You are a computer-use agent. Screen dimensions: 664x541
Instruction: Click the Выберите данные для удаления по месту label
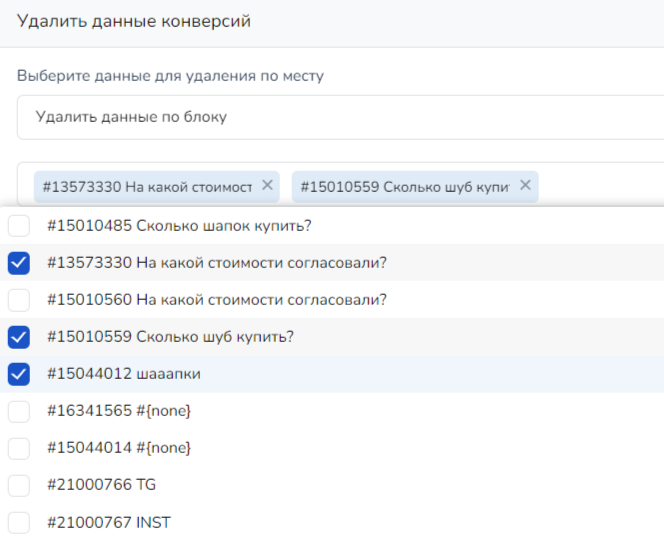170,76
